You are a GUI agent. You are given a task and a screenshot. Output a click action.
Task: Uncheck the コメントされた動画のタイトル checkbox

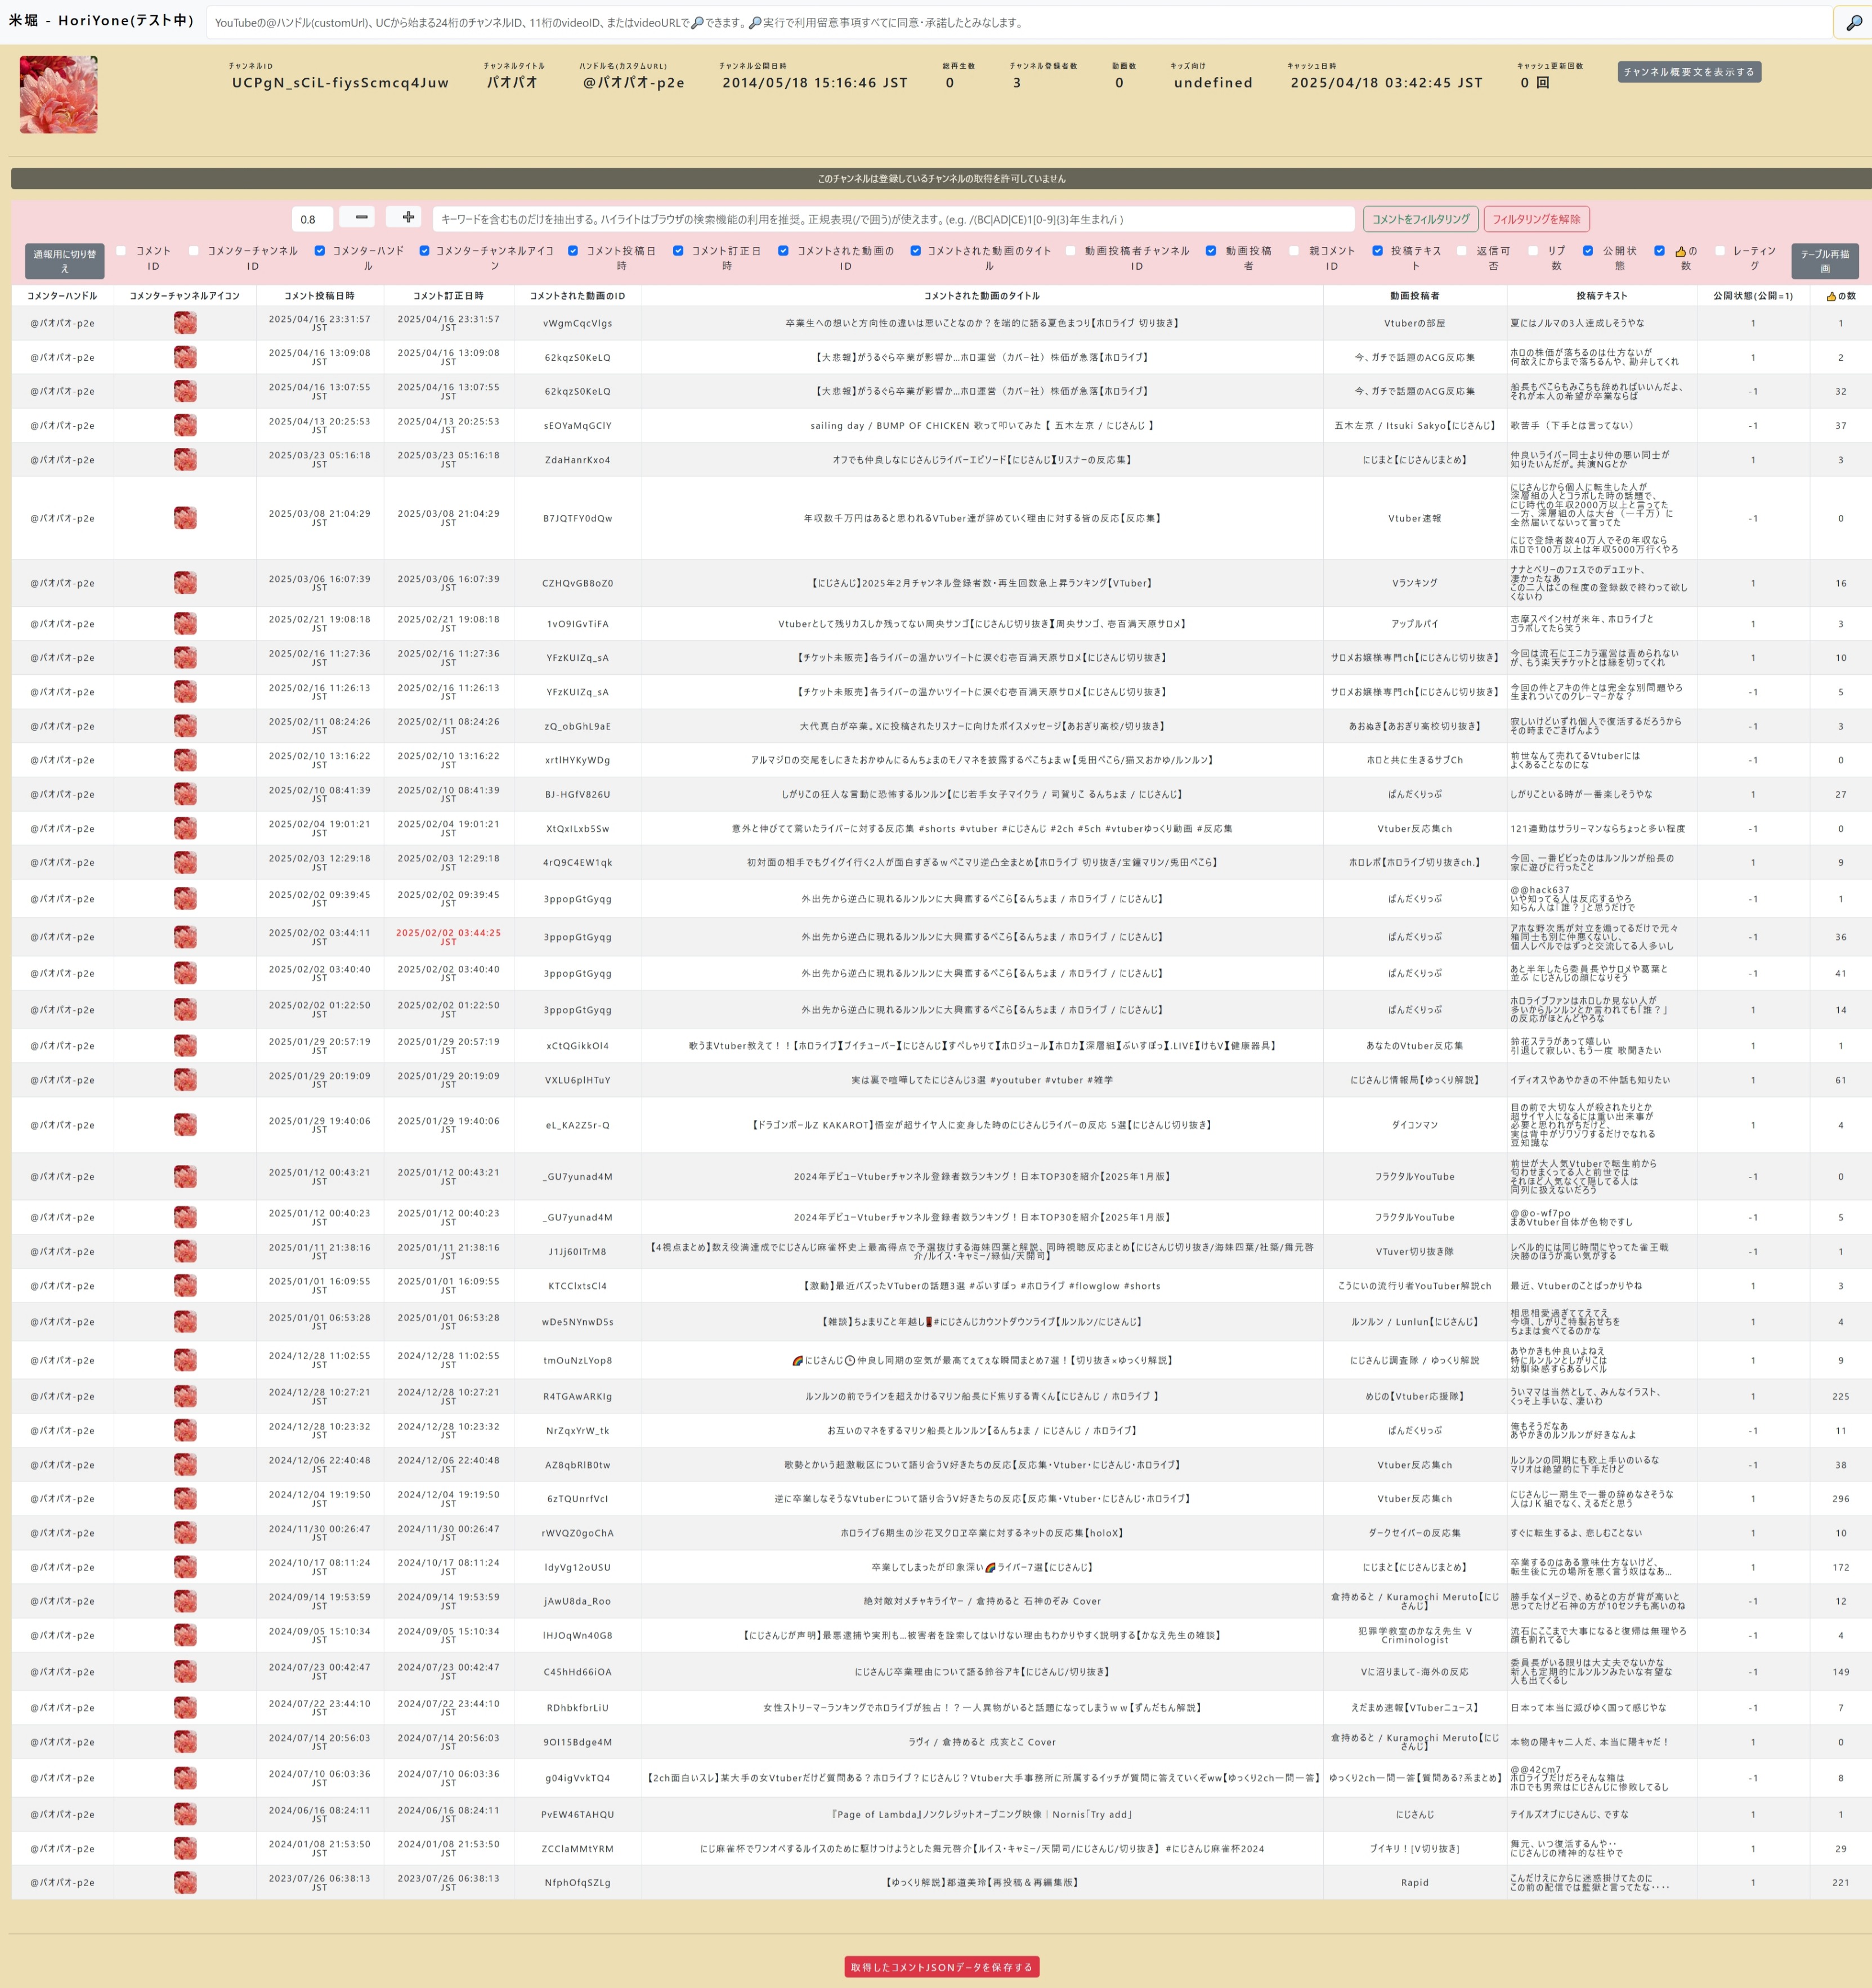tap(915, 251)
